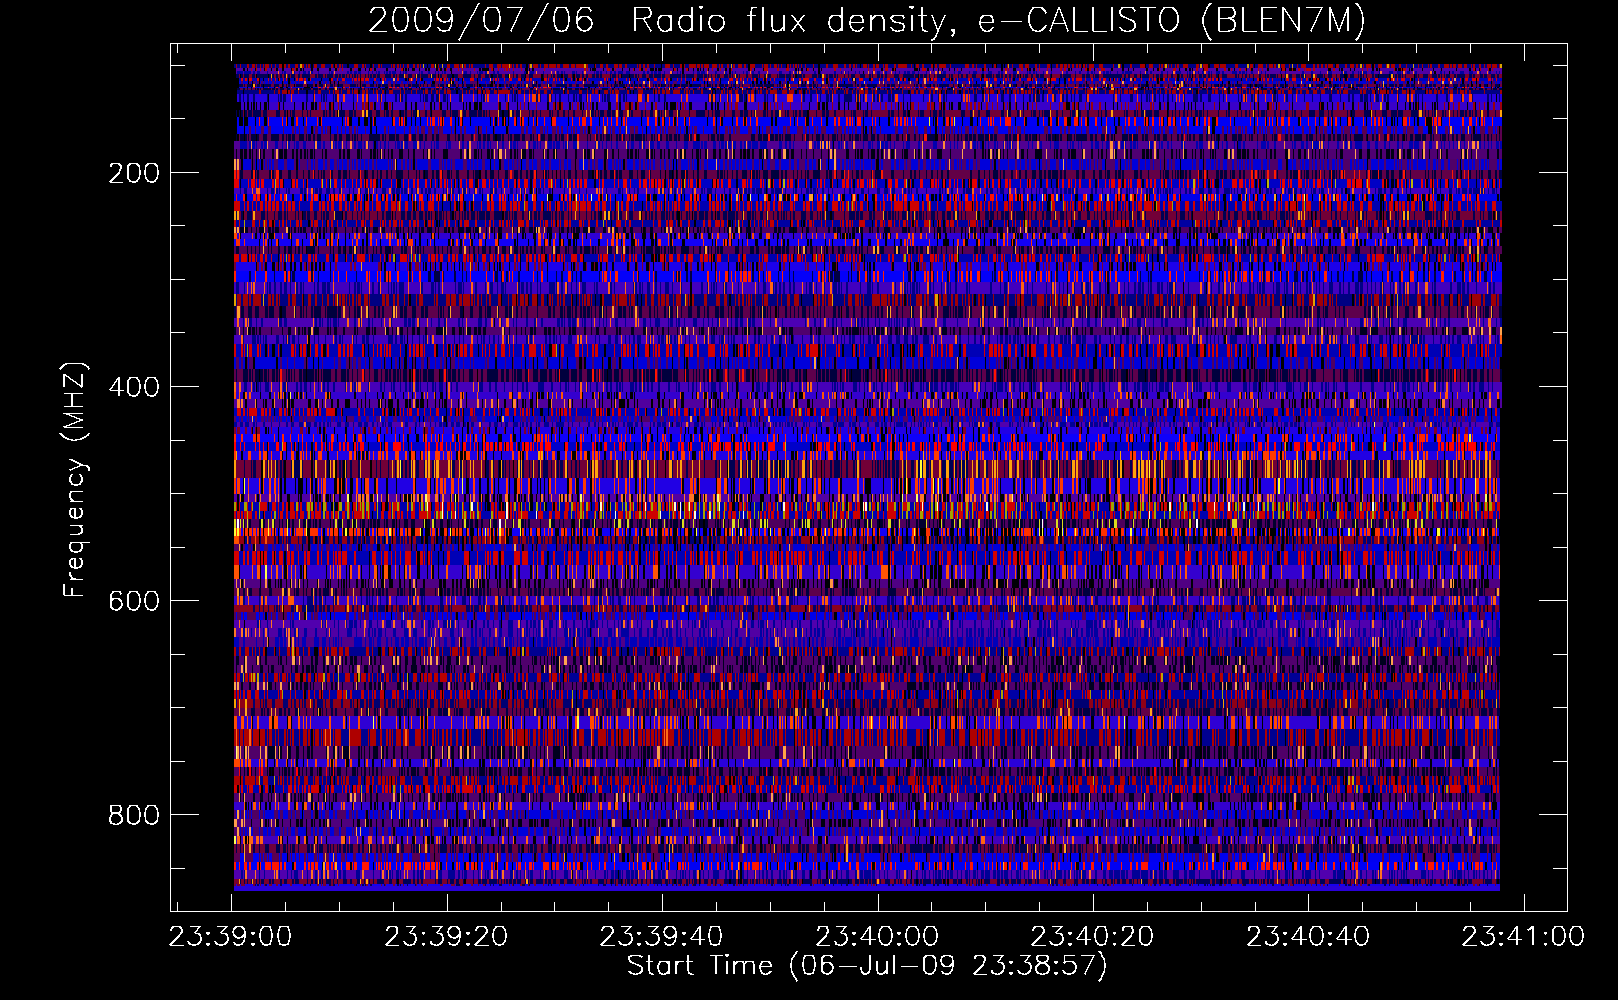Click the 23:39:00 time tick label
The image size is (1618, 1000).
[231, 937]
